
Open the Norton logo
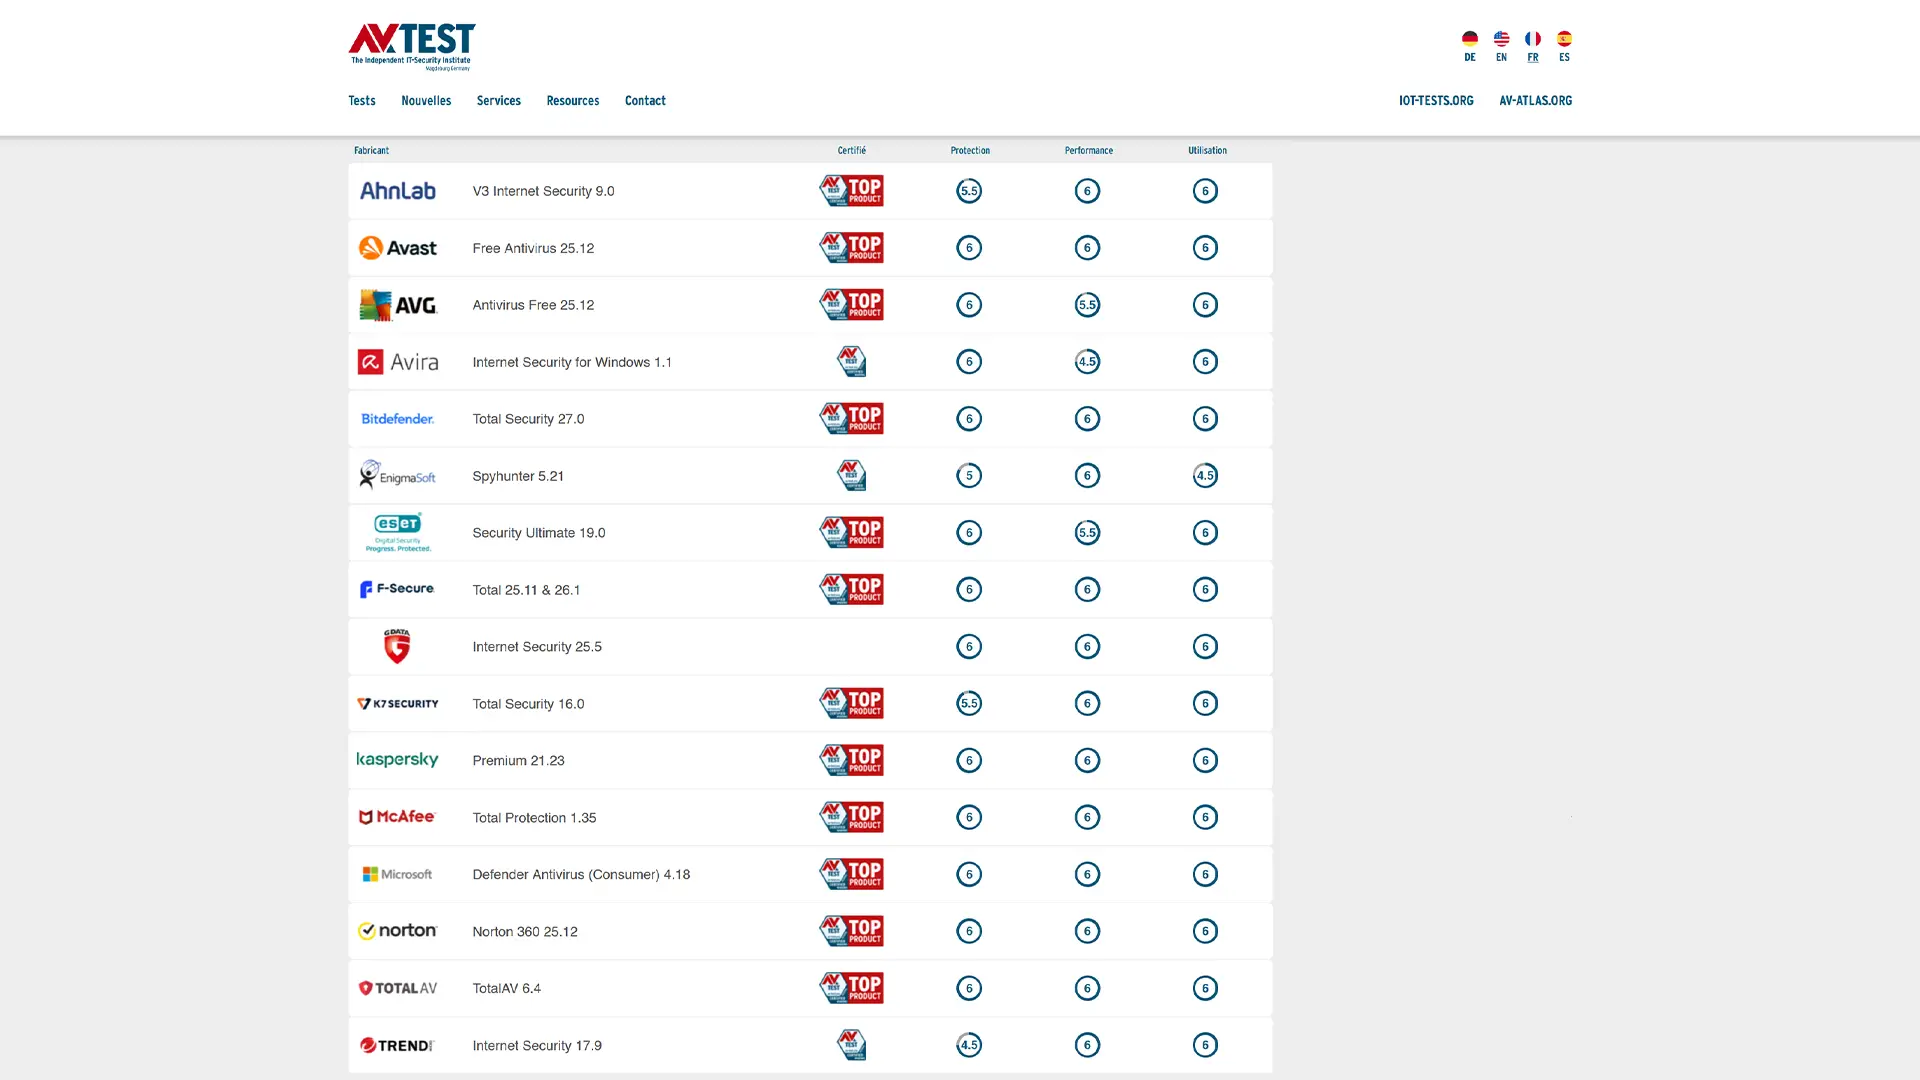[x=397, y=931]
